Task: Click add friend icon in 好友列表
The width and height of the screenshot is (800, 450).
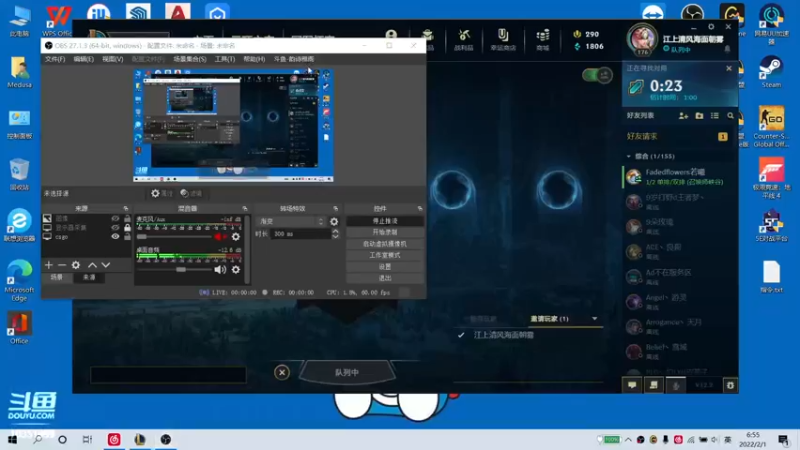Action: pos(684,116)
